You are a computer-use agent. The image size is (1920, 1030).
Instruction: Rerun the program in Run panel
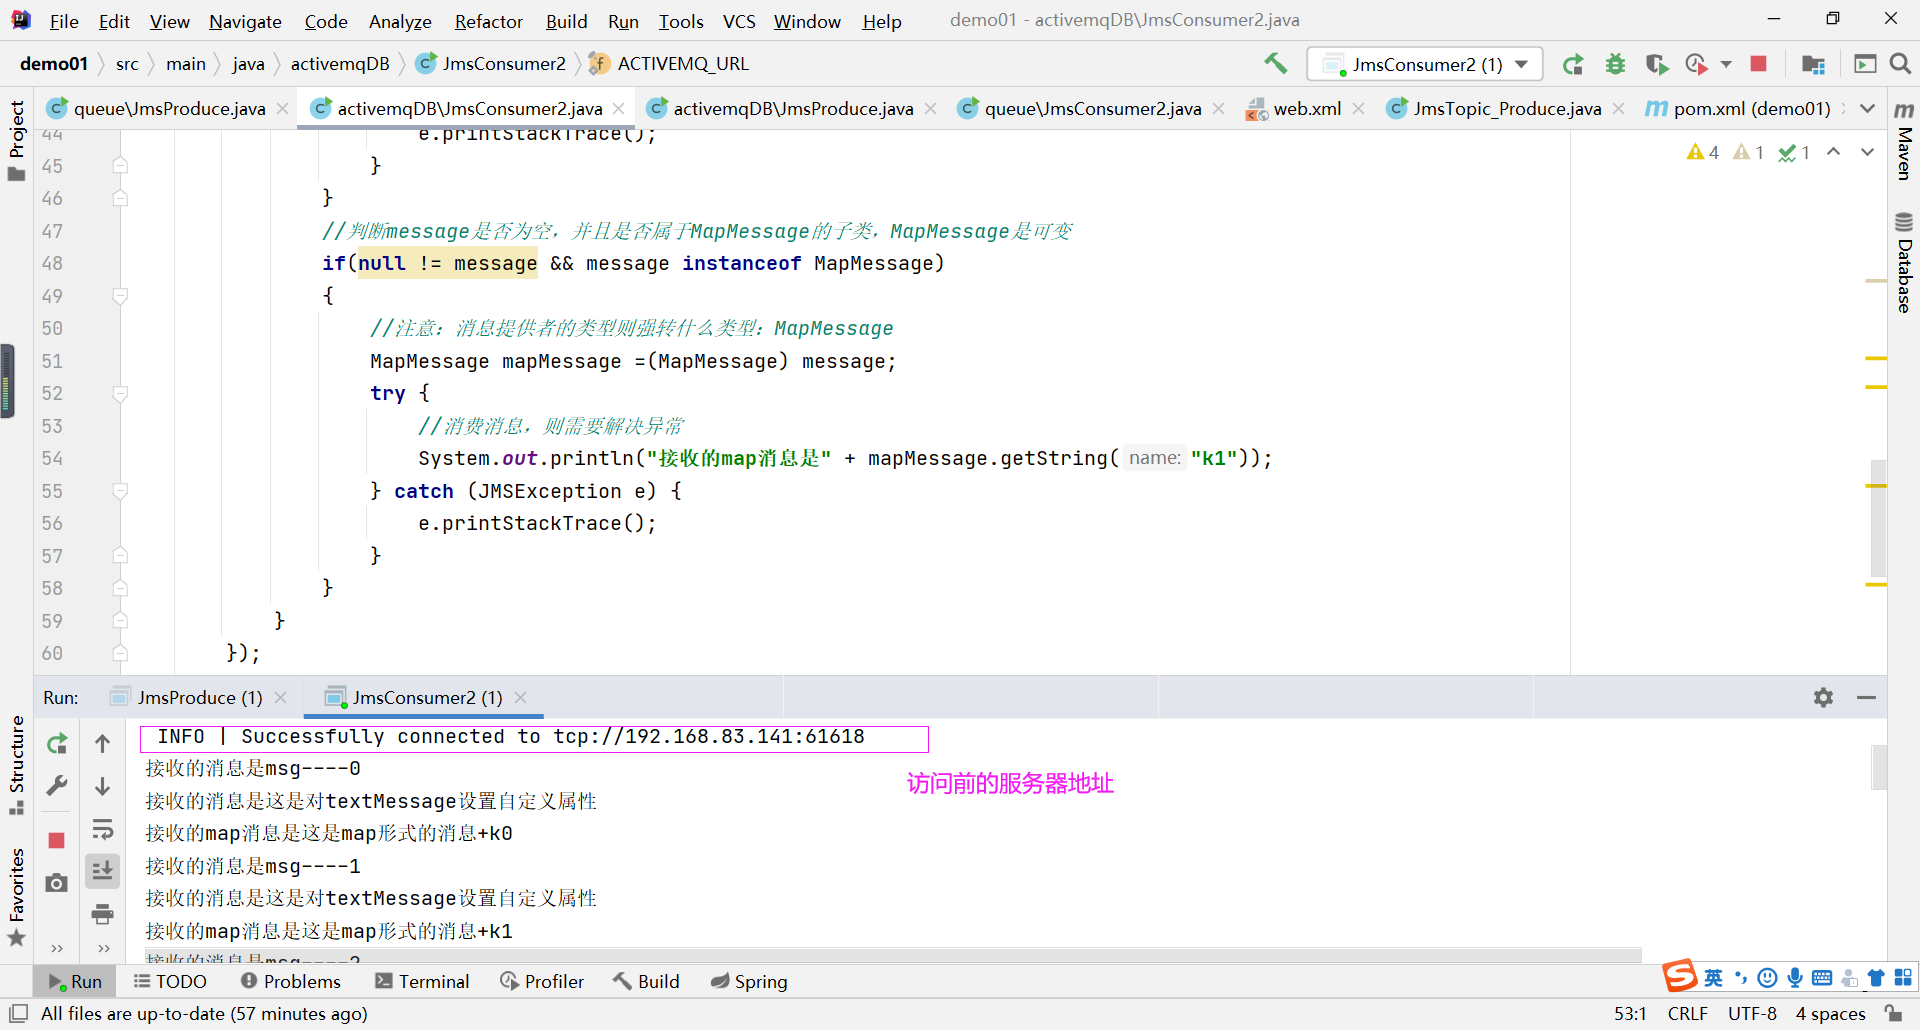tap(57, 743)
